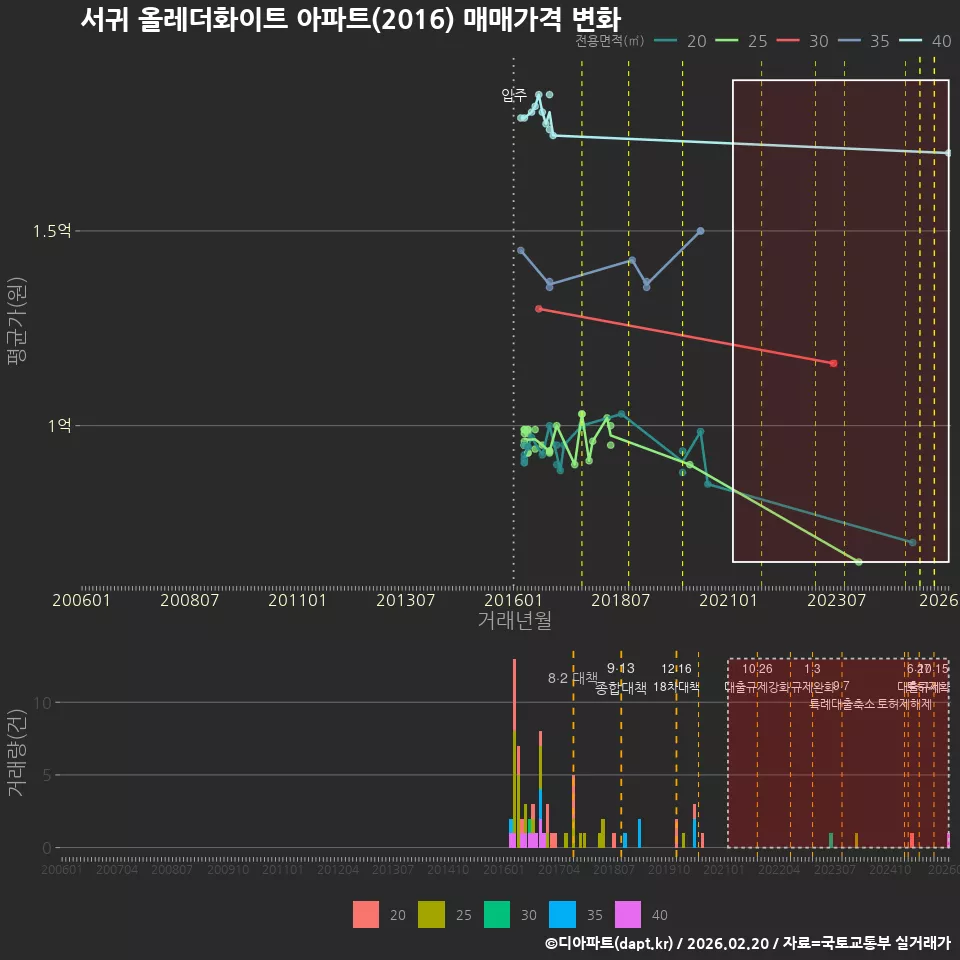Click the volume axis label 200704
The height and width of the screenshot is (960, 960).
point(117,869)
